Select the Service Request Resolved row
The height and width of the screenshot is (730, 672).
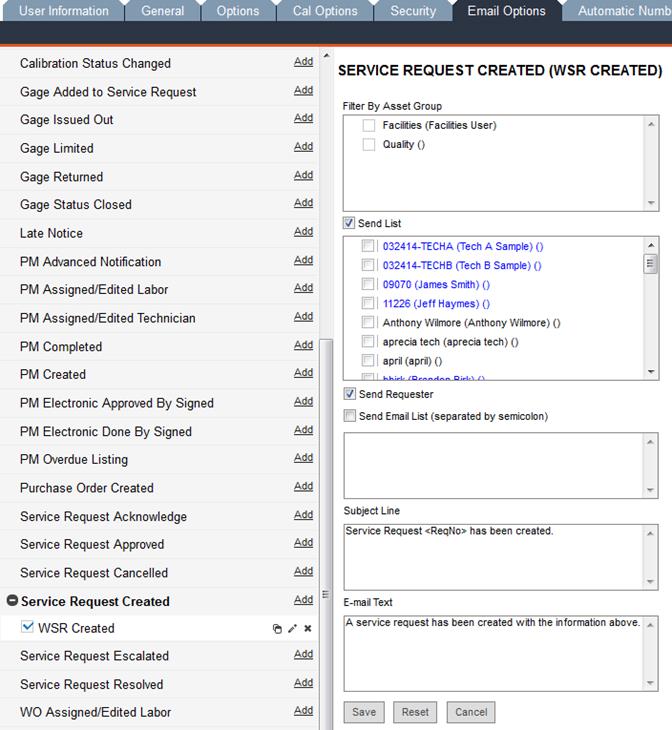pos(159,684)
